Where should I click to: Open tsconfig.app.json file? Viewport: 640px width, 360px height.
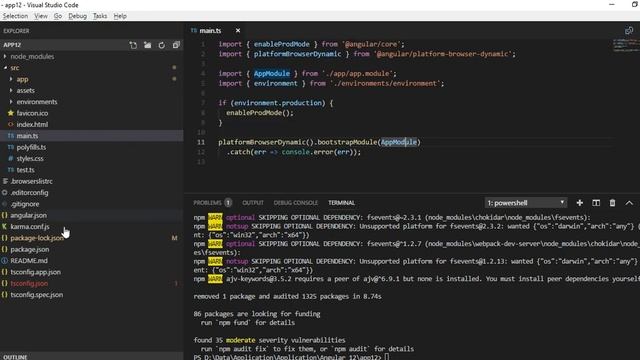pyautogui.click(x=36, y=272)
